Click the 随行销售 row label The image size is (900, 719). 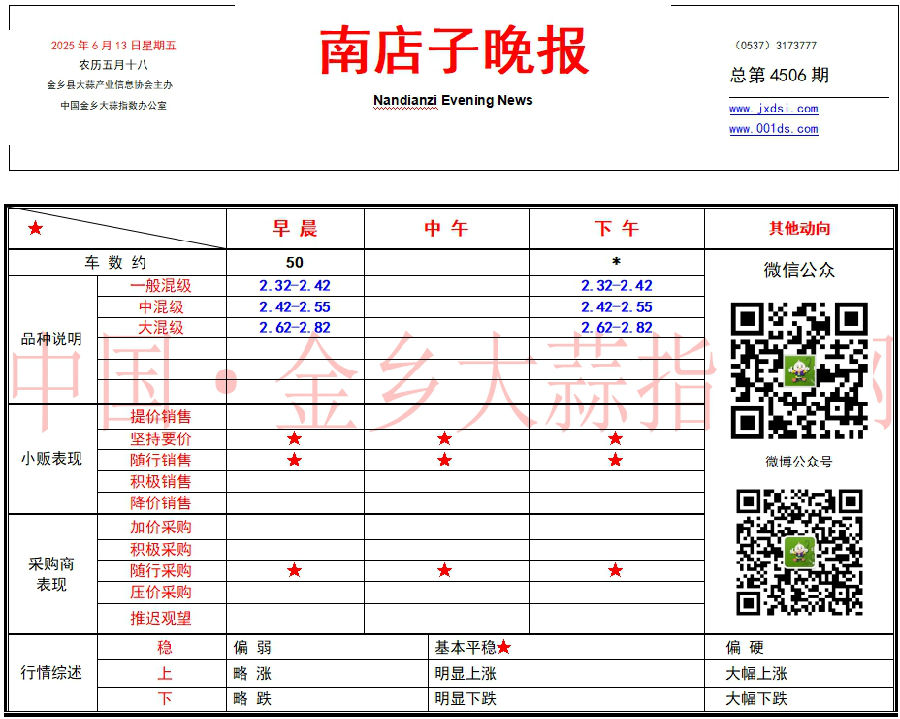[x=161, y=460]
